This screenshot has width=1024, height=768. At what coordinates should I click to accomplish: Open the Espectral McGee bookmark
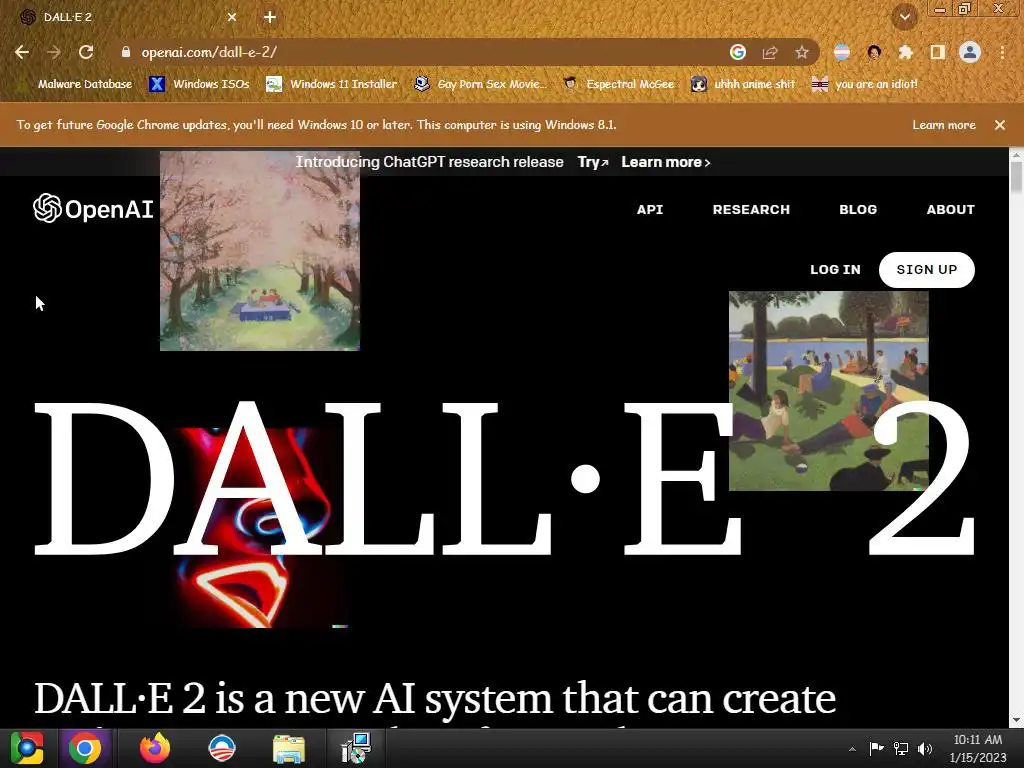[x=619, y=84]
